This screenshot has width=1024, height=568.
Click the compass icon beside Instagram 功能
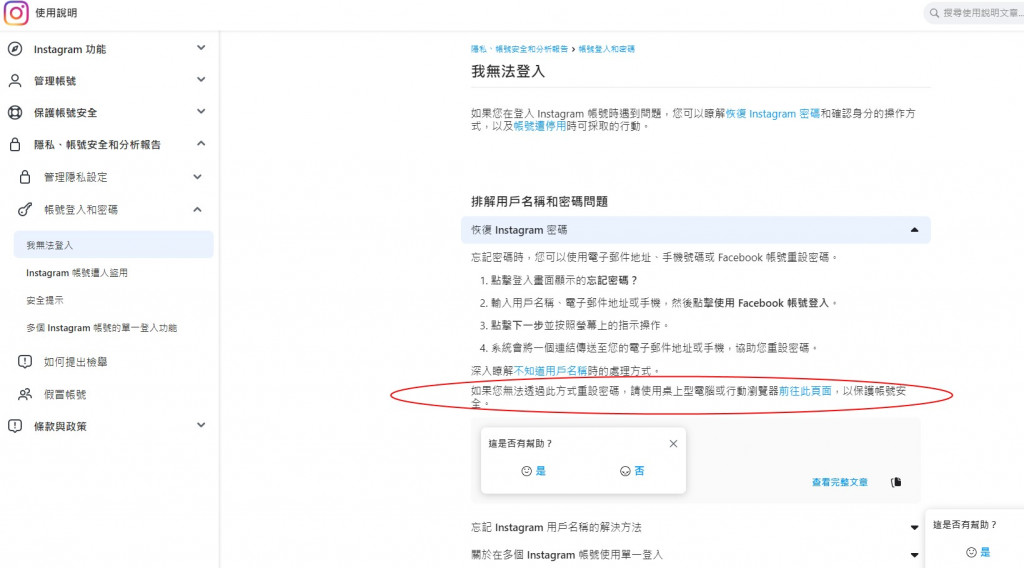click(14, 49)
